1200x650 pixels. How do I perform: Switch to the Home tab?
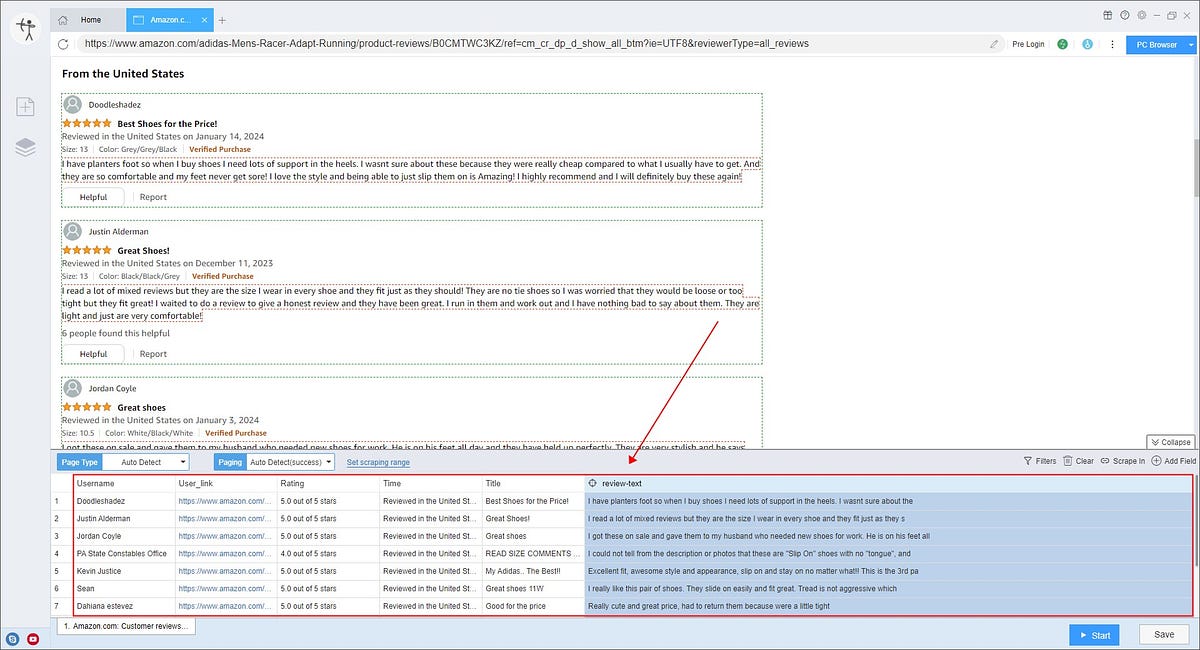88,18
